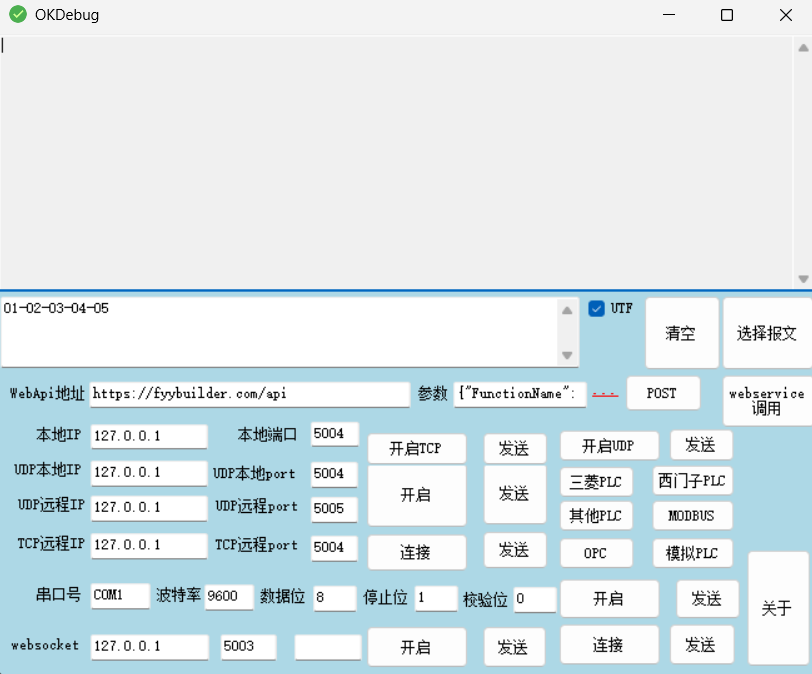Maximize the OKDebug window

tap(727, 15)
